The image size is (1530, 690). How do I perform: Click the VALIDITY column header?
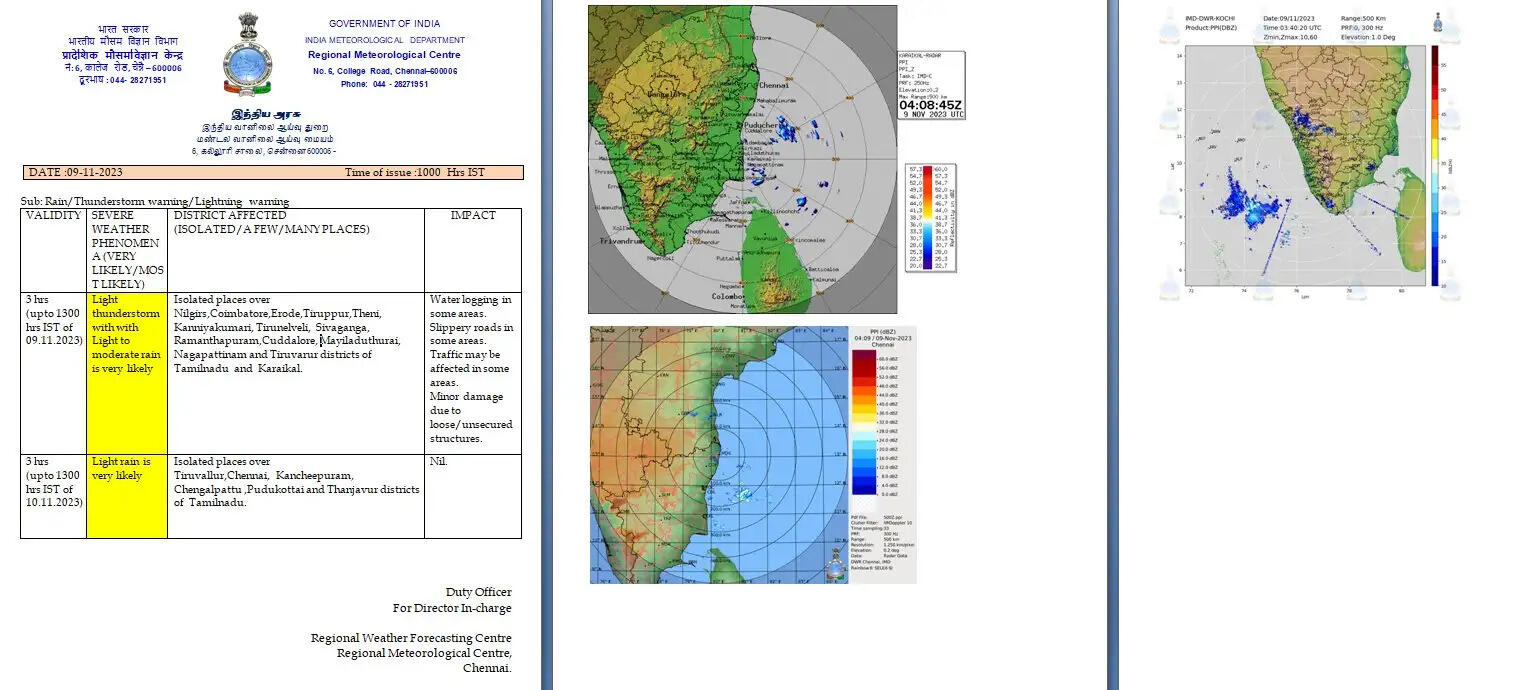click(53, 215)
